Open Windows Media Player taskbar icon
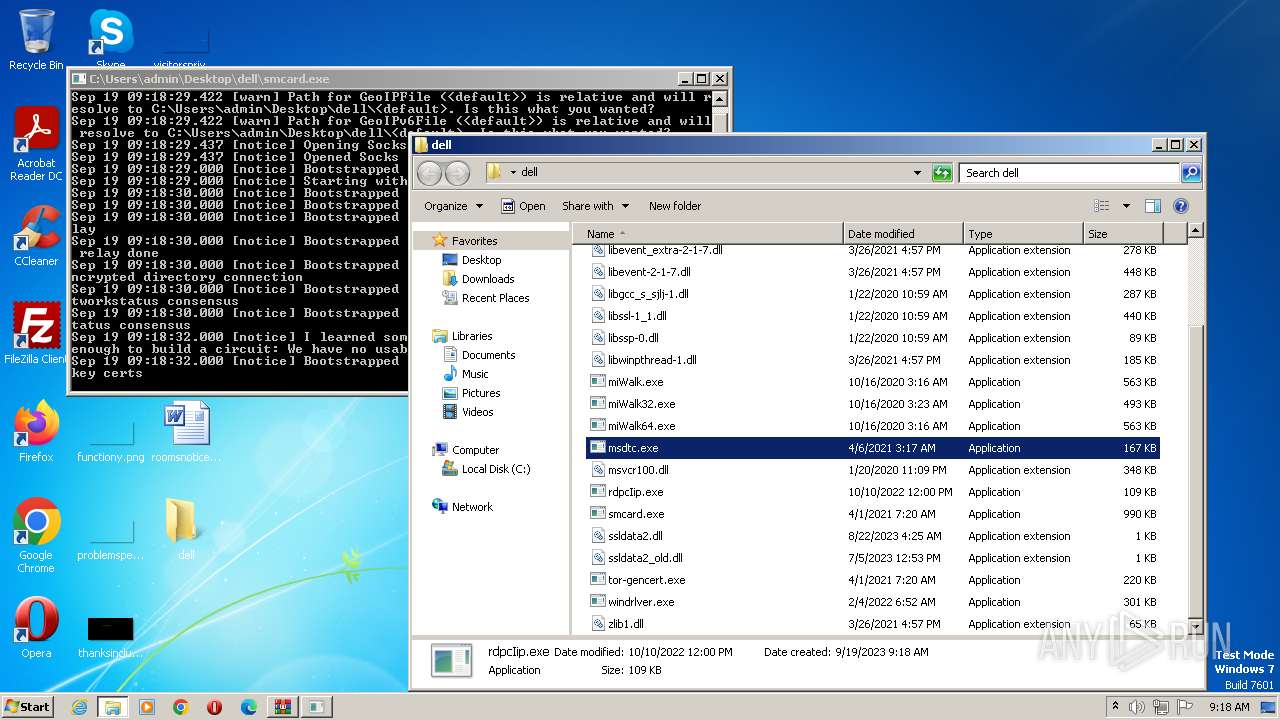The image size is (1280, 720). [147, 707]
